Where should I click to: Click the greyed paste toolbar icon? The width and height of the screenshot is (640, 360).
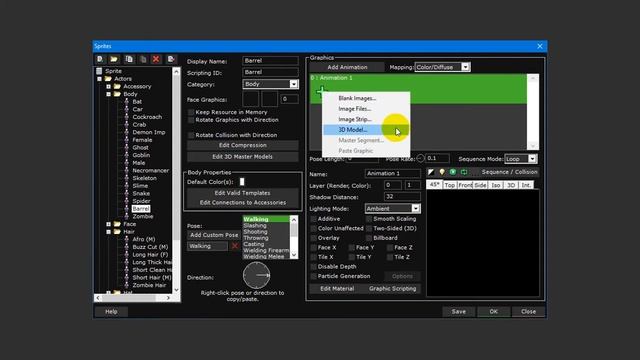tap(143, 59)
